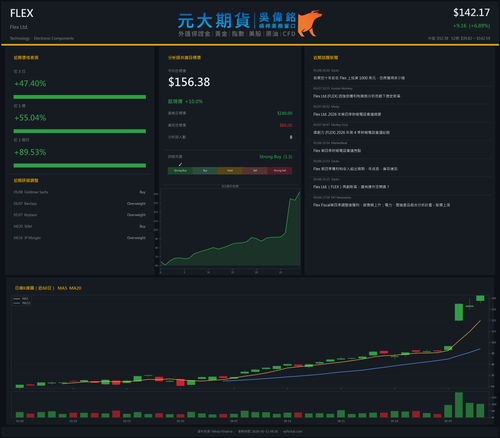
Task: Open the 04/16 JP Morgan rating row
Action: (80, 238)
